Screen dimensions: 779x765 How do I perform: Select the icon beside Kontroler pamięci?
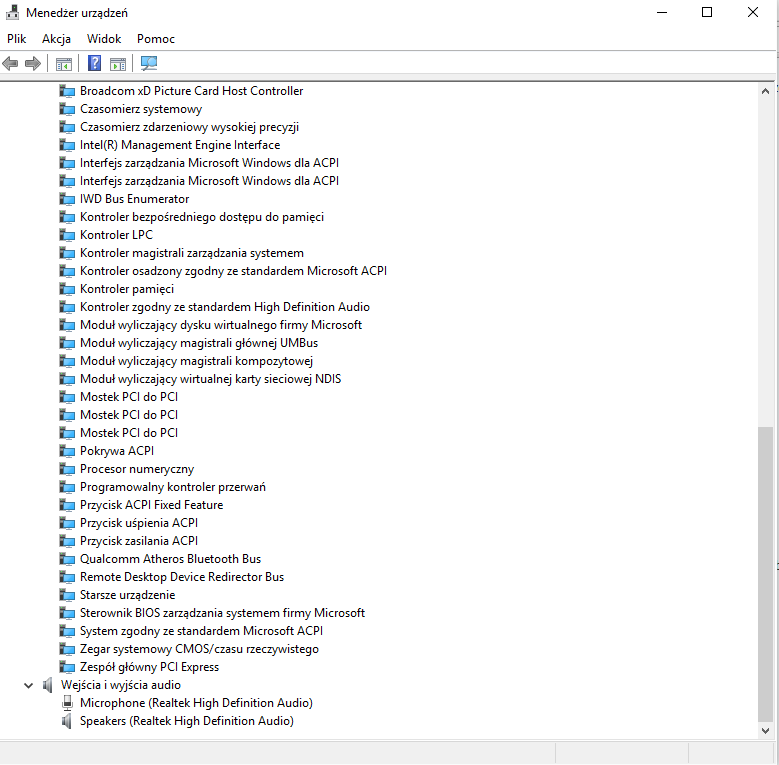point(67,289)
